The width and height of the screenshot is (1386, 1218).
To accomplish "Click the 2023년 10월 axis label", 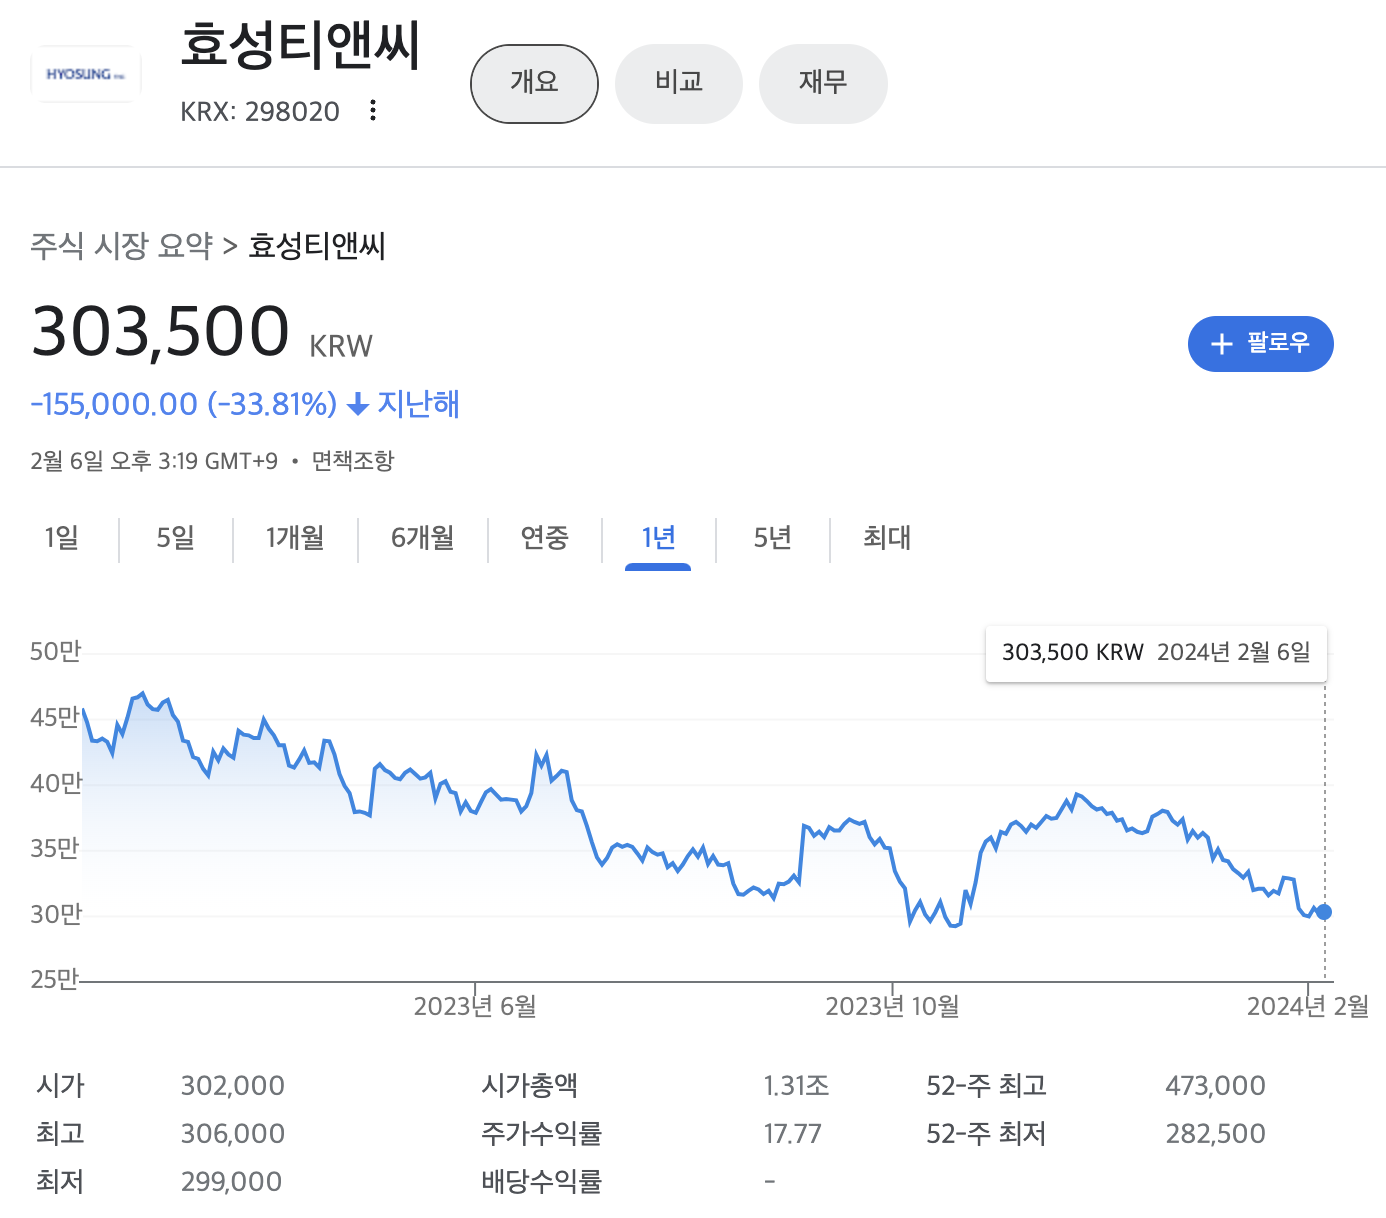I will (x=892, y=1006).
